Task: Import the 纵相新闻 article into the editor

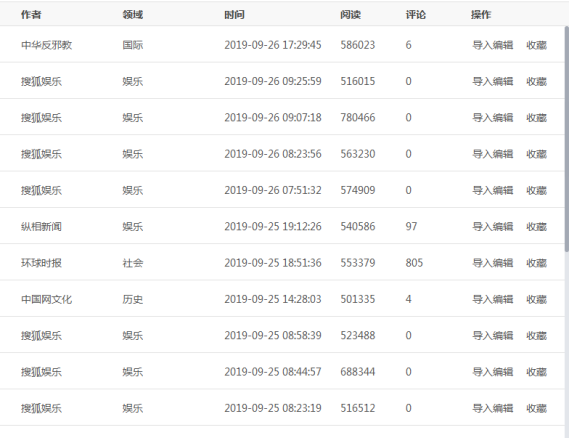Action: (493, 227)
